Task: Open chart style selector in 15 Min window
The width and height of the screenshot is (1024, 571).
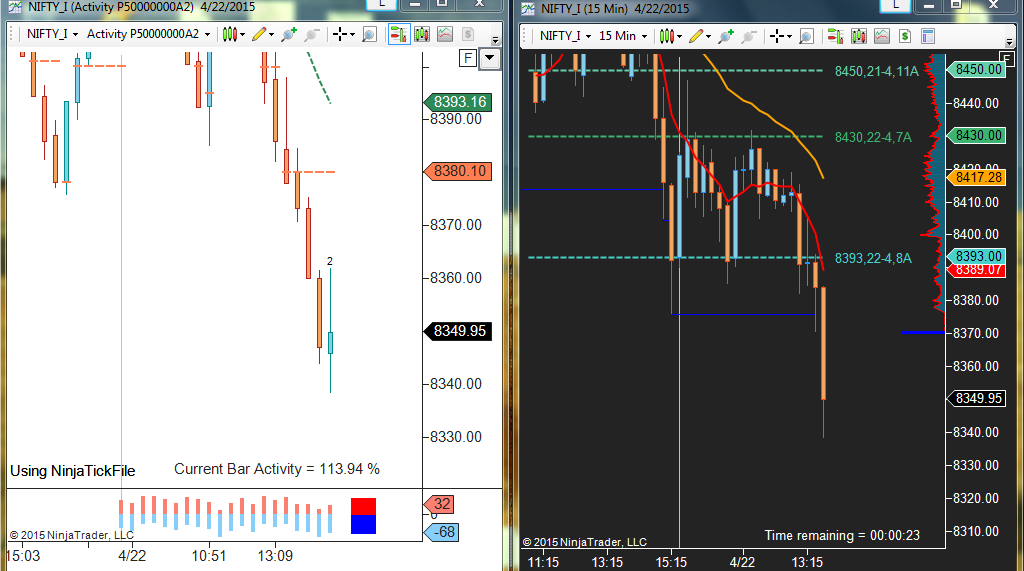Action: click(x=666, y=36)
